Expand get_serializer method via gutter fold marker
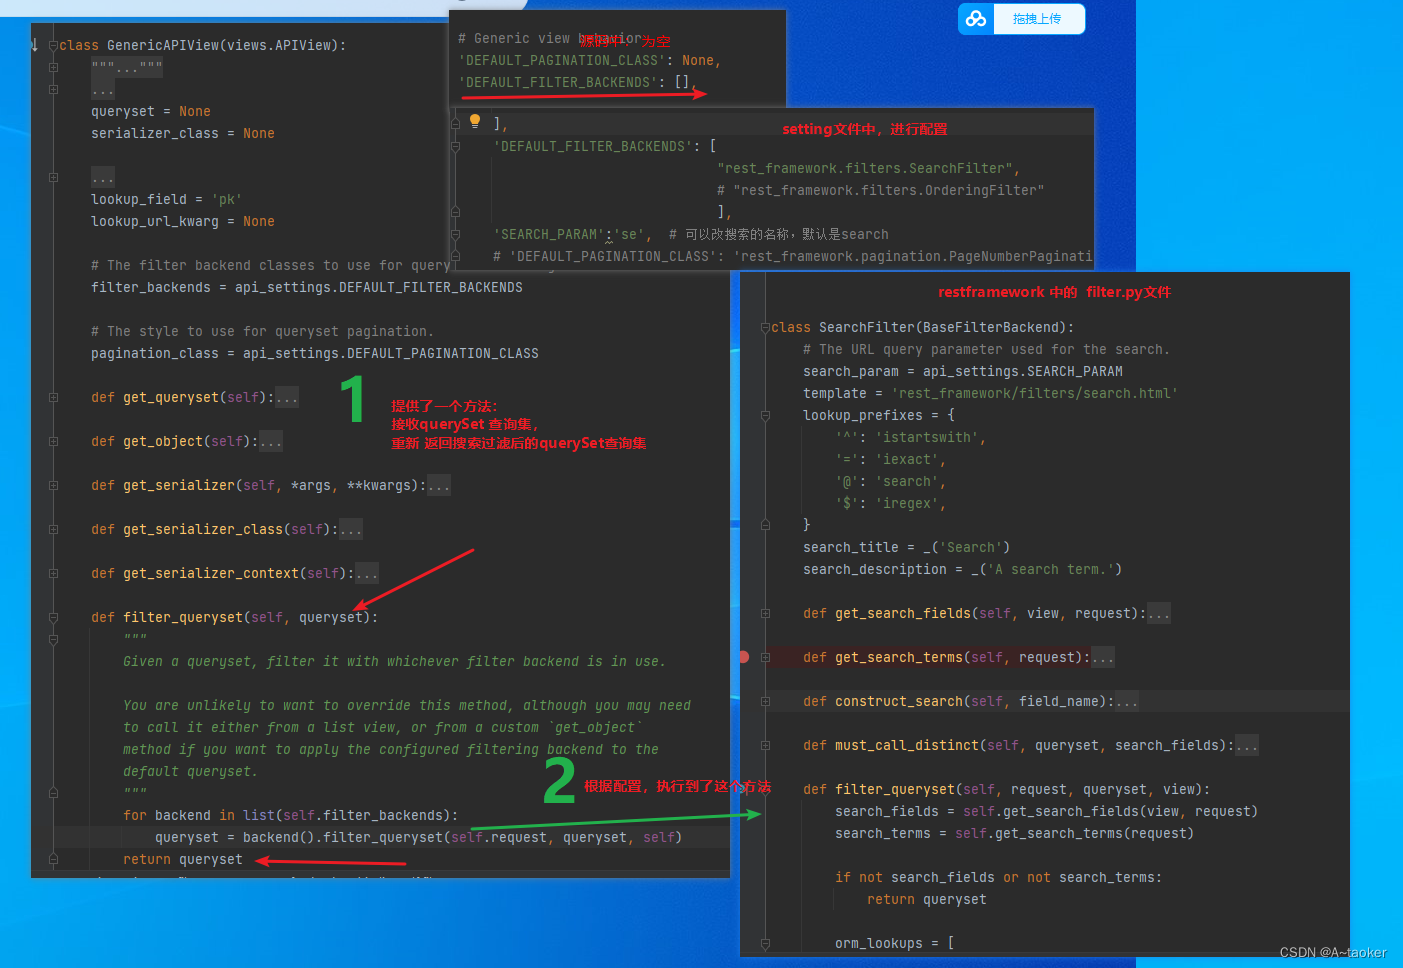 [53, 485]
